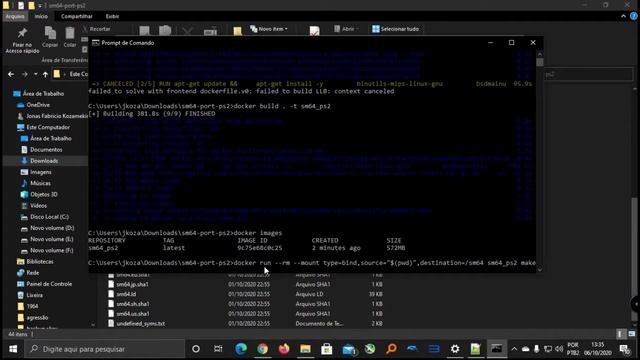Click the Copiar icon in ribbon
Image resolution: width=640 pixels, height=360 pixels.
point(50,33)
